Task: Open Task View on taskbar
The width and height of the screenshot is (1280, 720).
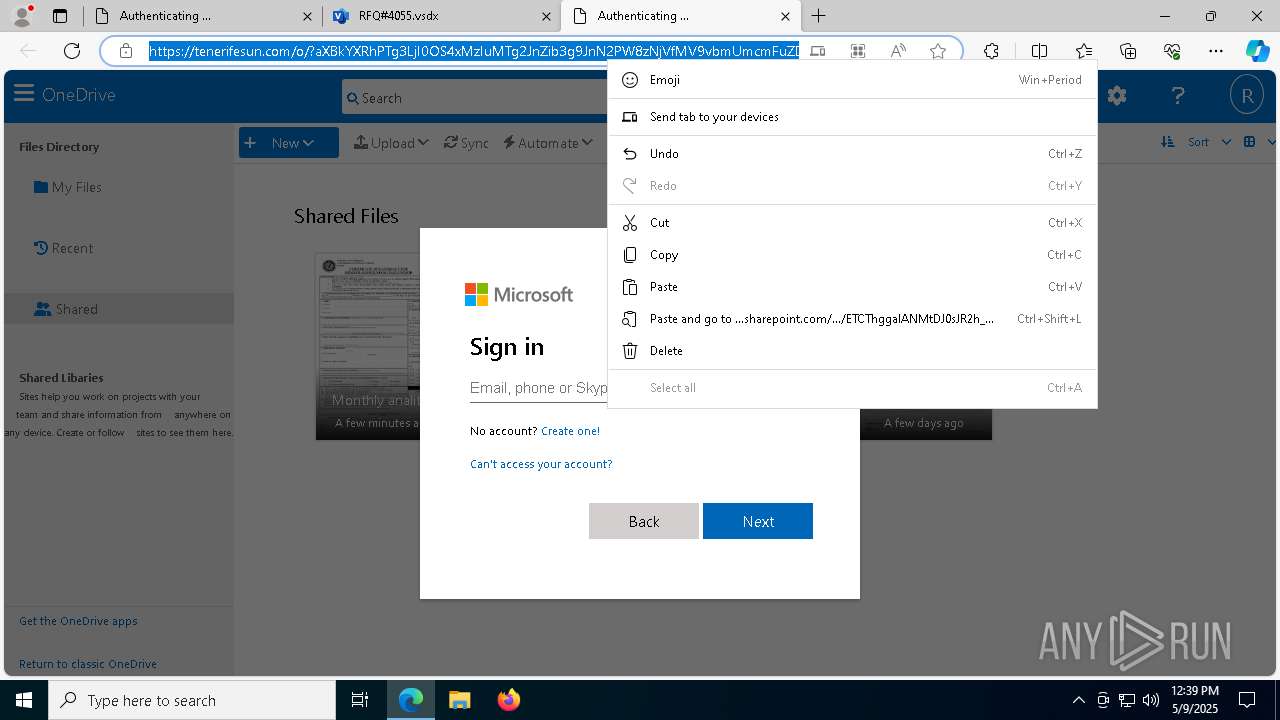Action: 360,700
